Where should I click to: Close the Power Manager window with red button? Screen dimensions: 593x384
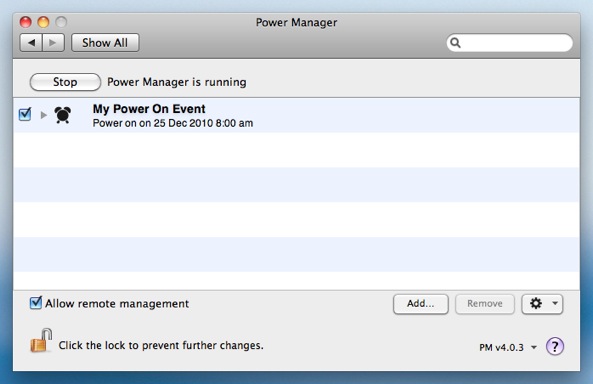(x=25, y=22)
